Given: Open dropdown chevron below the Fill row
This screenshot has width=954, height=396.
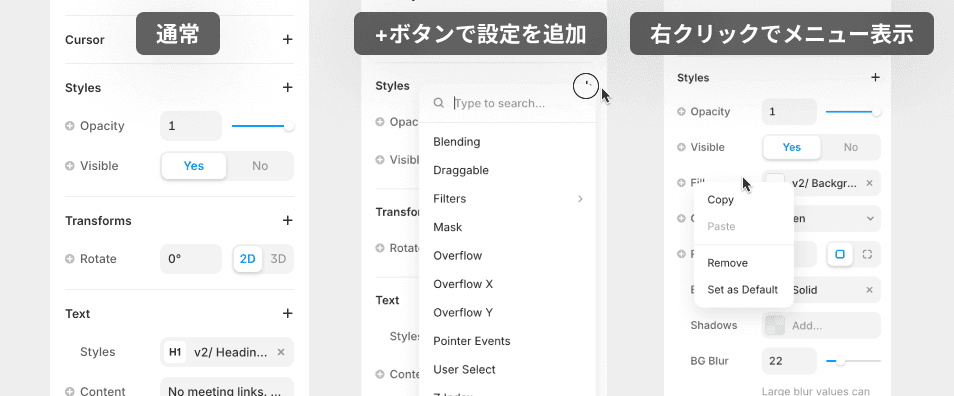Looking at the screenshot, I should (871, 218).
